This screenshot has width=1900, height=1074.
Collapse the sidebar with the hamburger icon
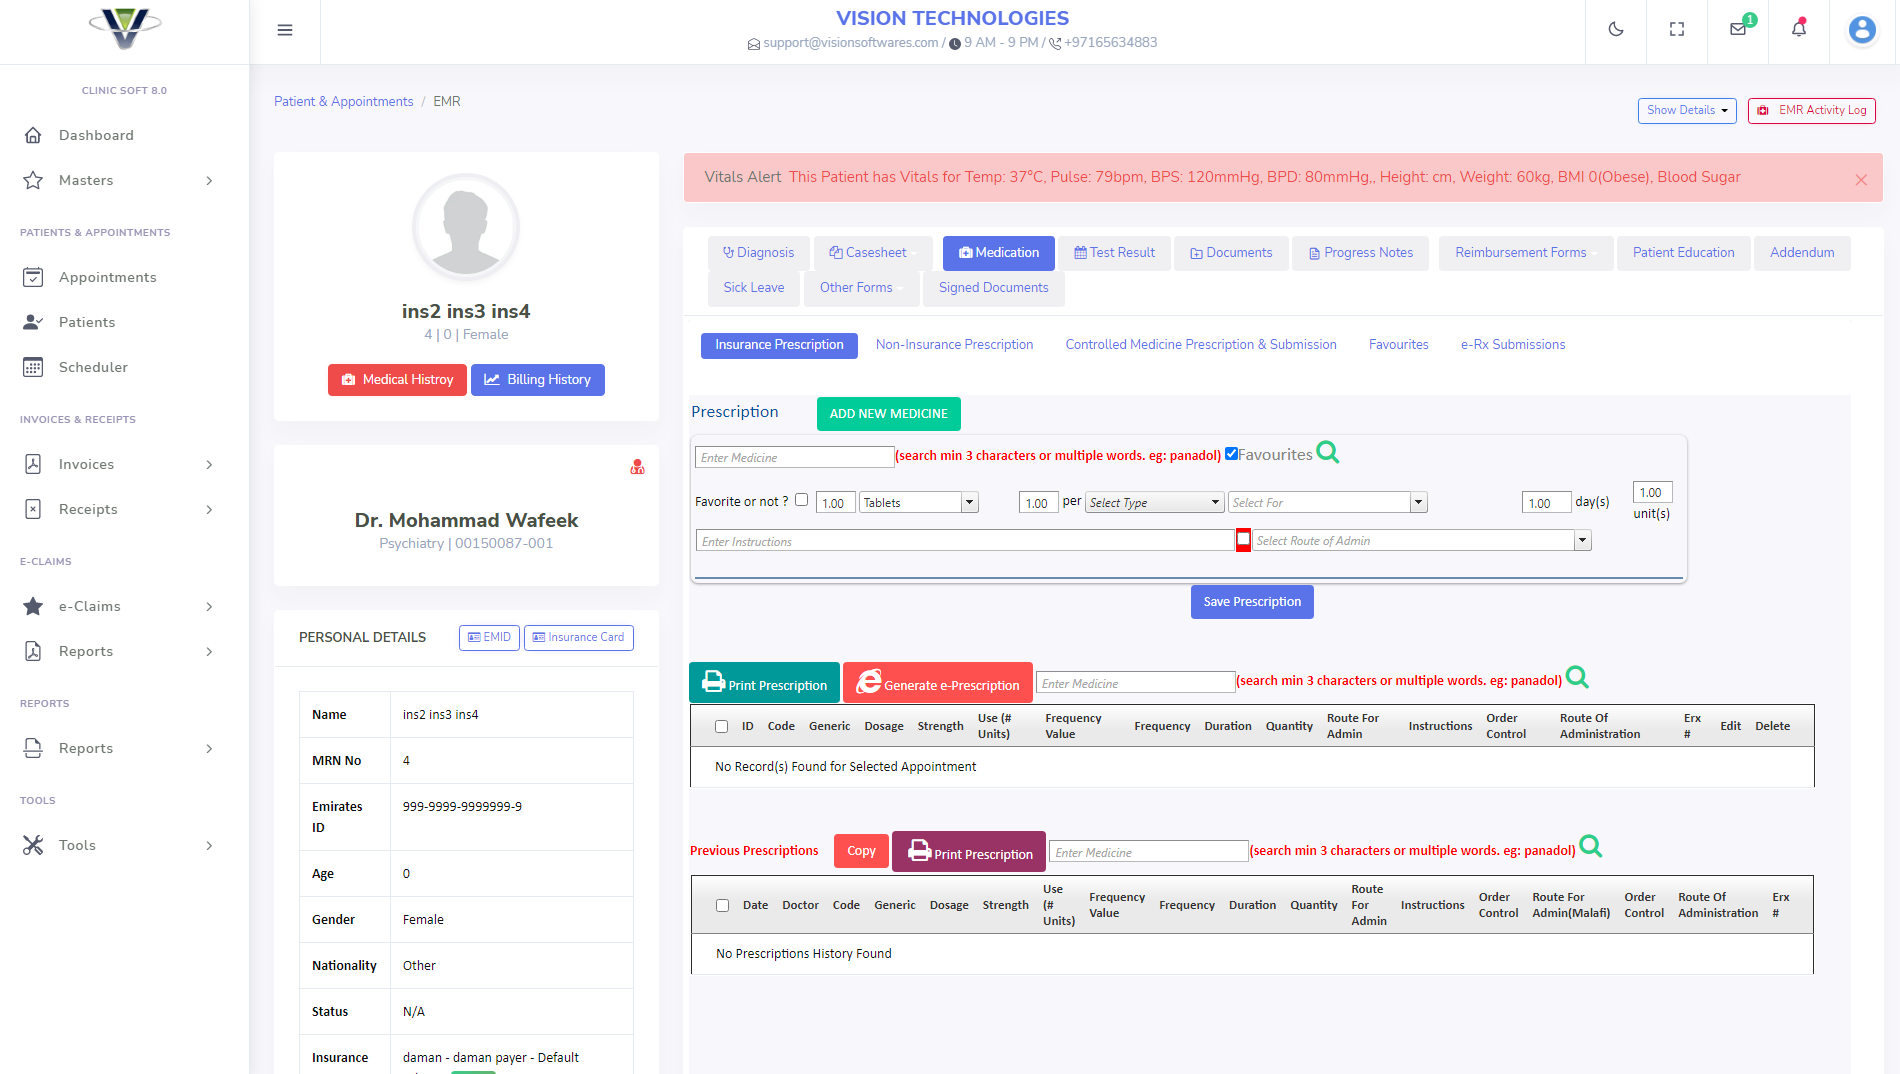285,30
